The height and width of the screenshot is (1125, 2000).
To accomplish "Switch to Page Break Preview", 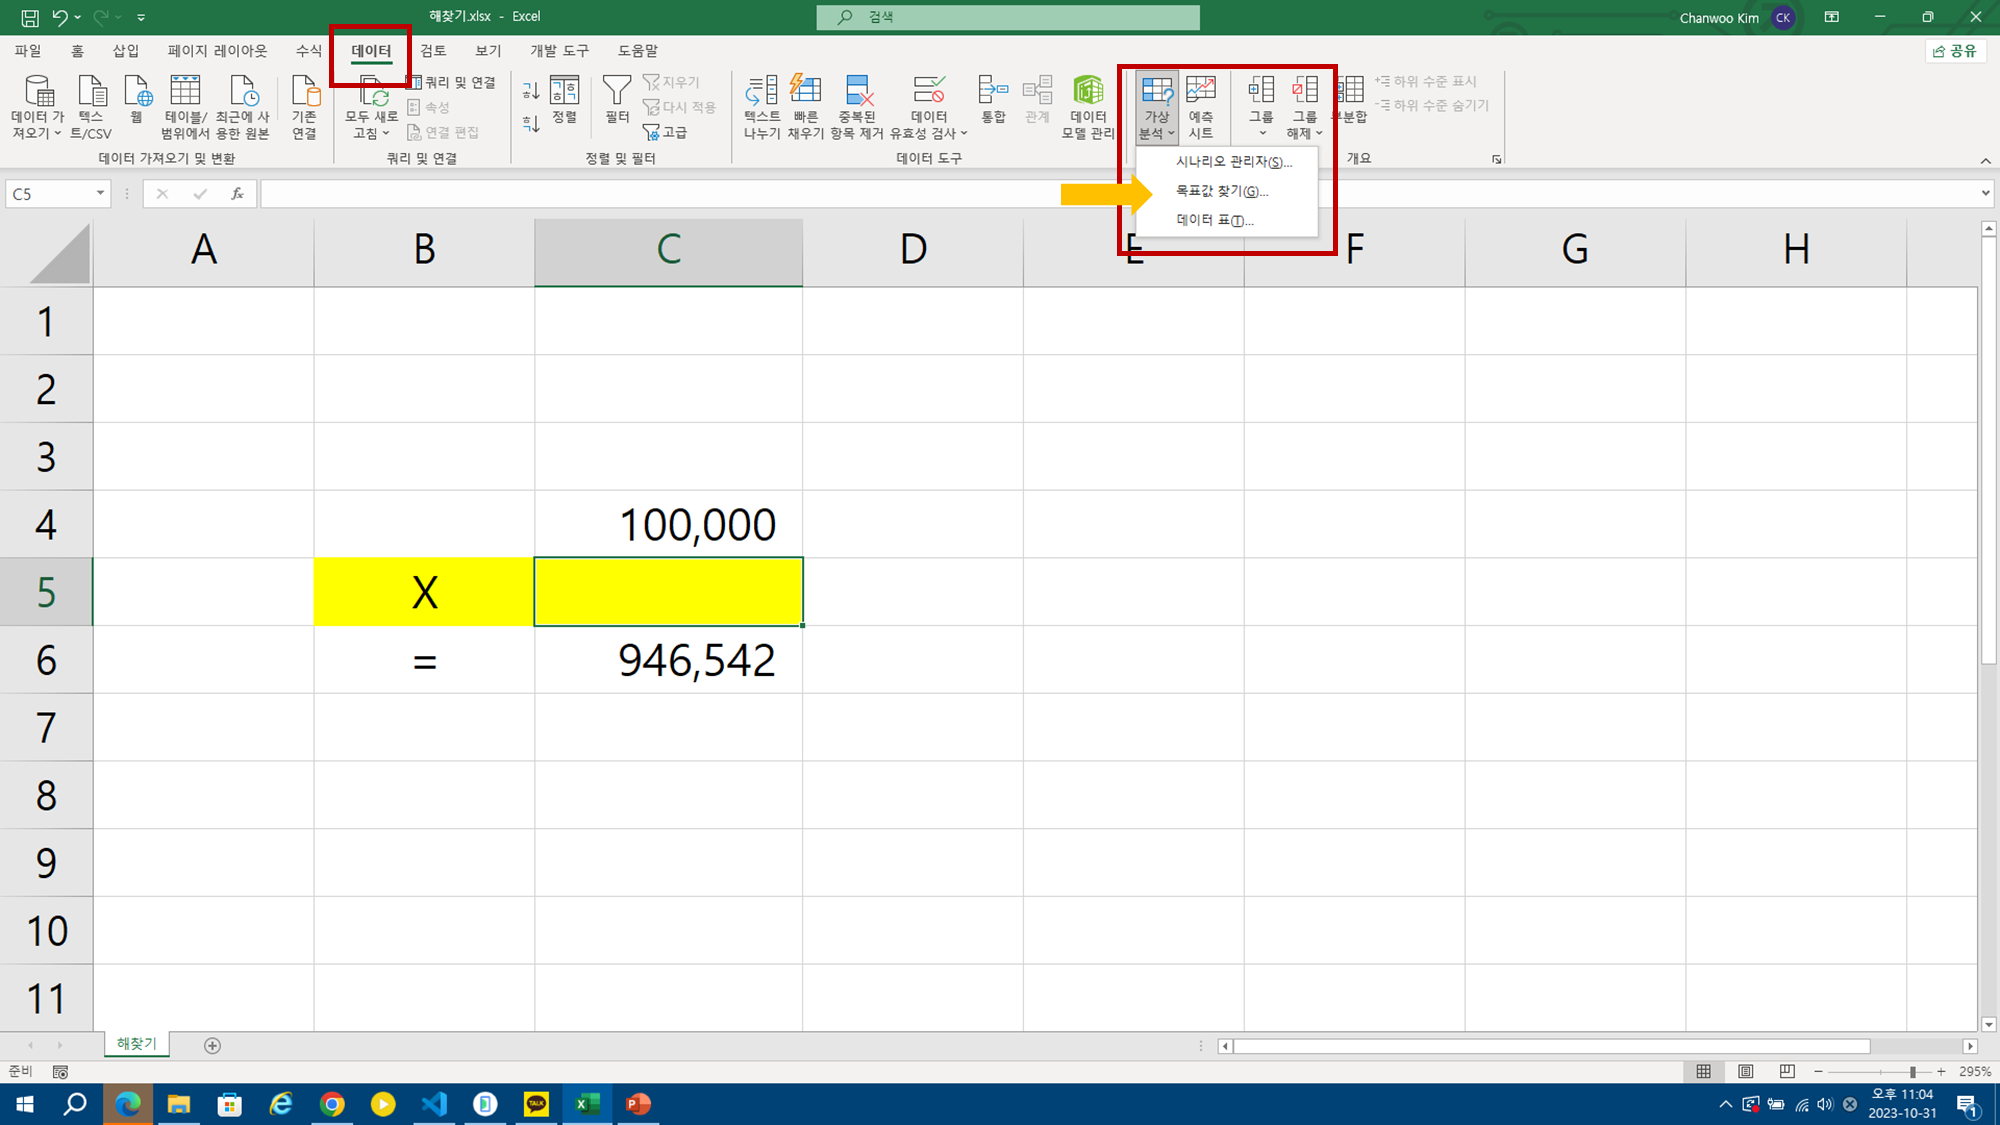I will click(x=1787, y=1071).
